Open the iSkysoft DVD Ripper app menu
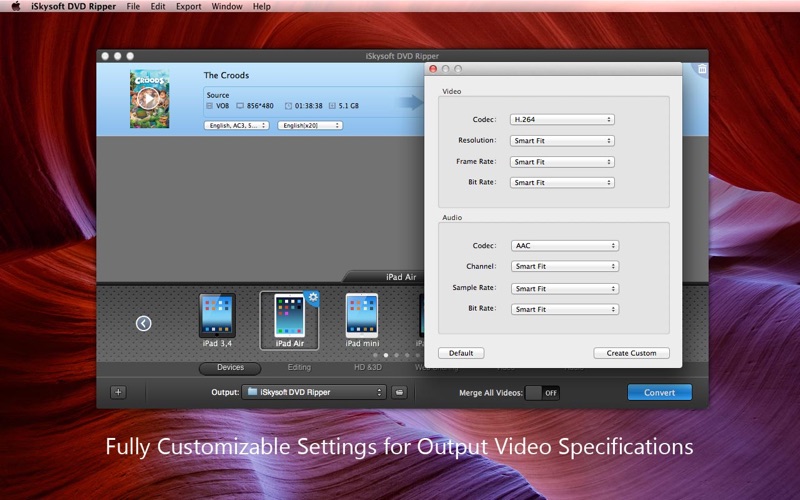This screenshot has width=800, height=500. point(73,6)
